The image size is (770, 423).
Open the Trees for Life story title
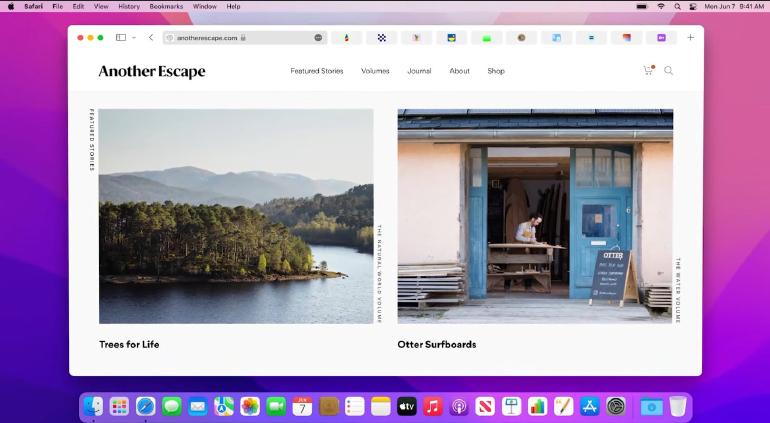point(129,344)
